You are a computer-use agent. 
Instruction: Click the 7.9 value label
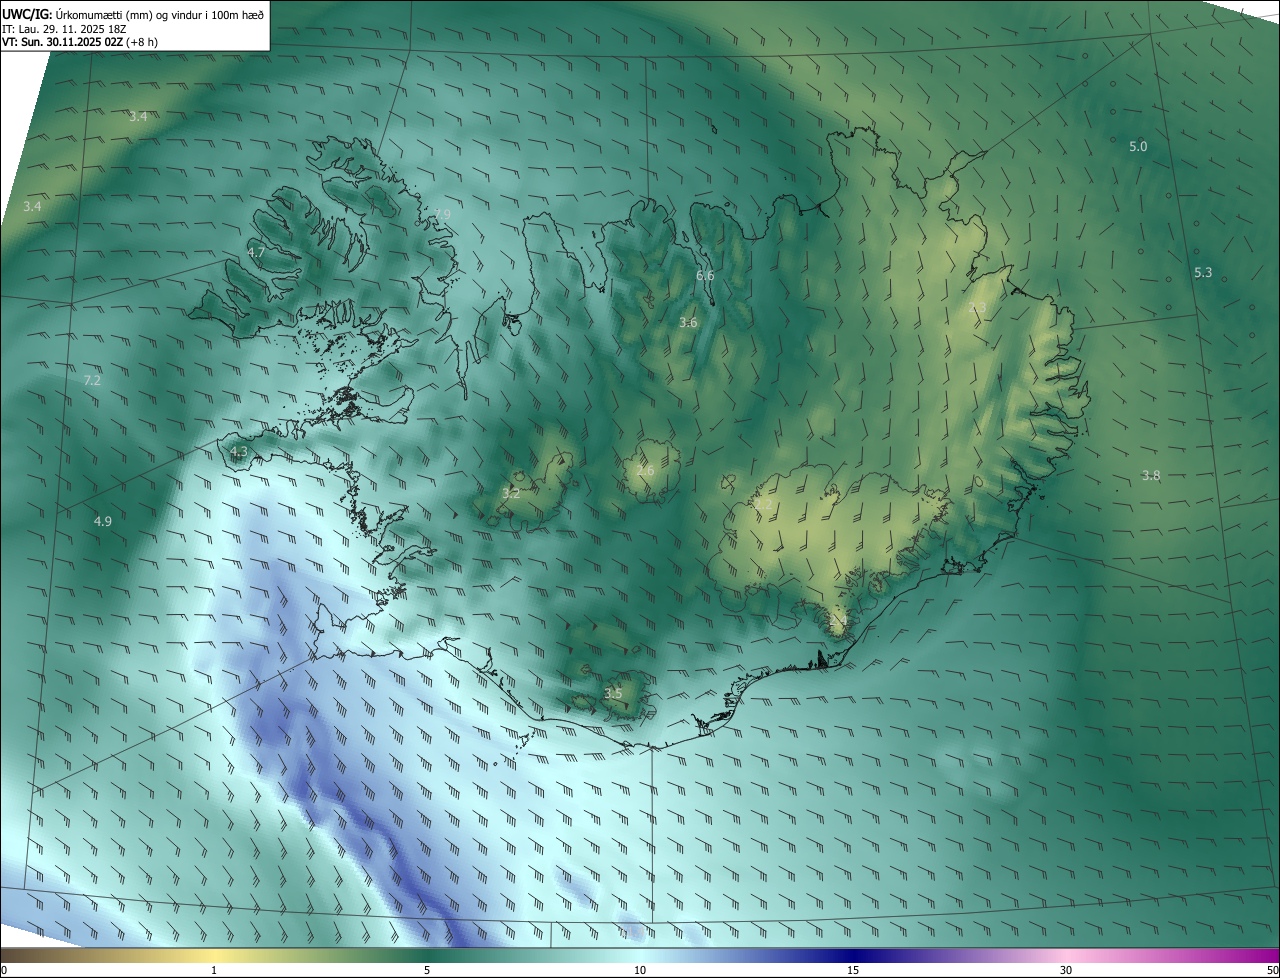[442, 214]
